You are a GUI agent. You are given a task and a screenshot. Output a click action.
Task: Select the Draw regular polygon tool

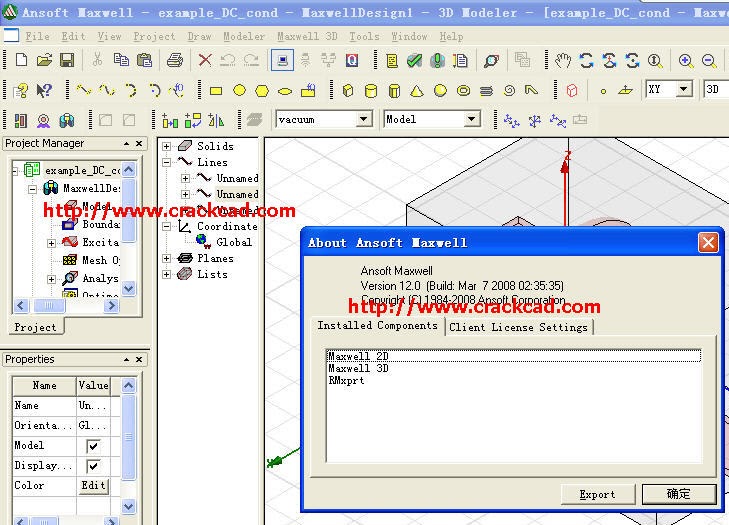point(262,90)
